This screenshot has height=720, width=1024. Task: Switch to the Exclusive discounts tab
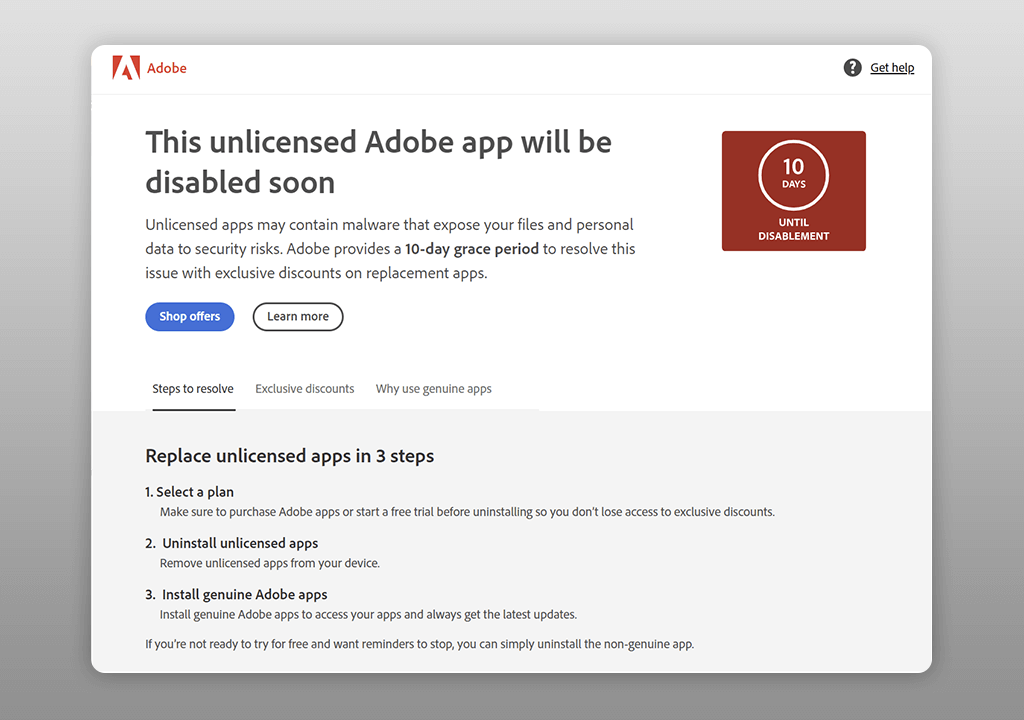coord(304,389)
